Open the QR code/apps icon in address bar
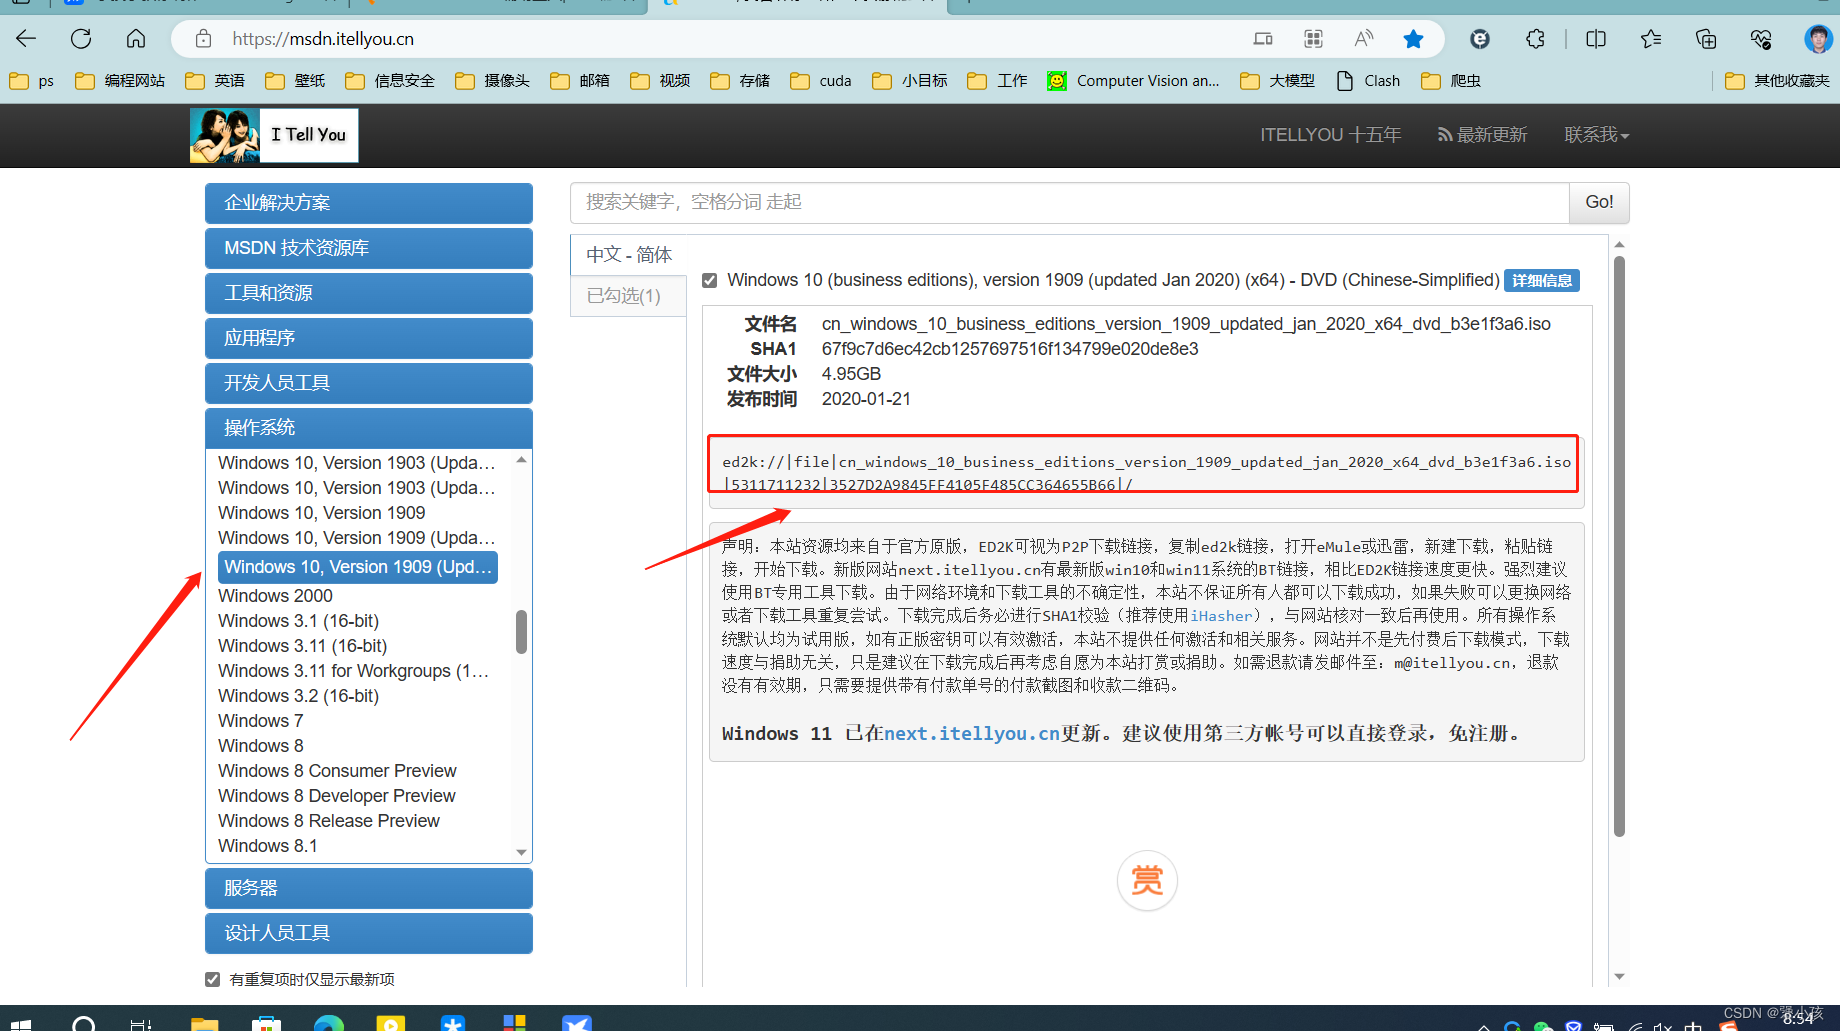 1313,39
